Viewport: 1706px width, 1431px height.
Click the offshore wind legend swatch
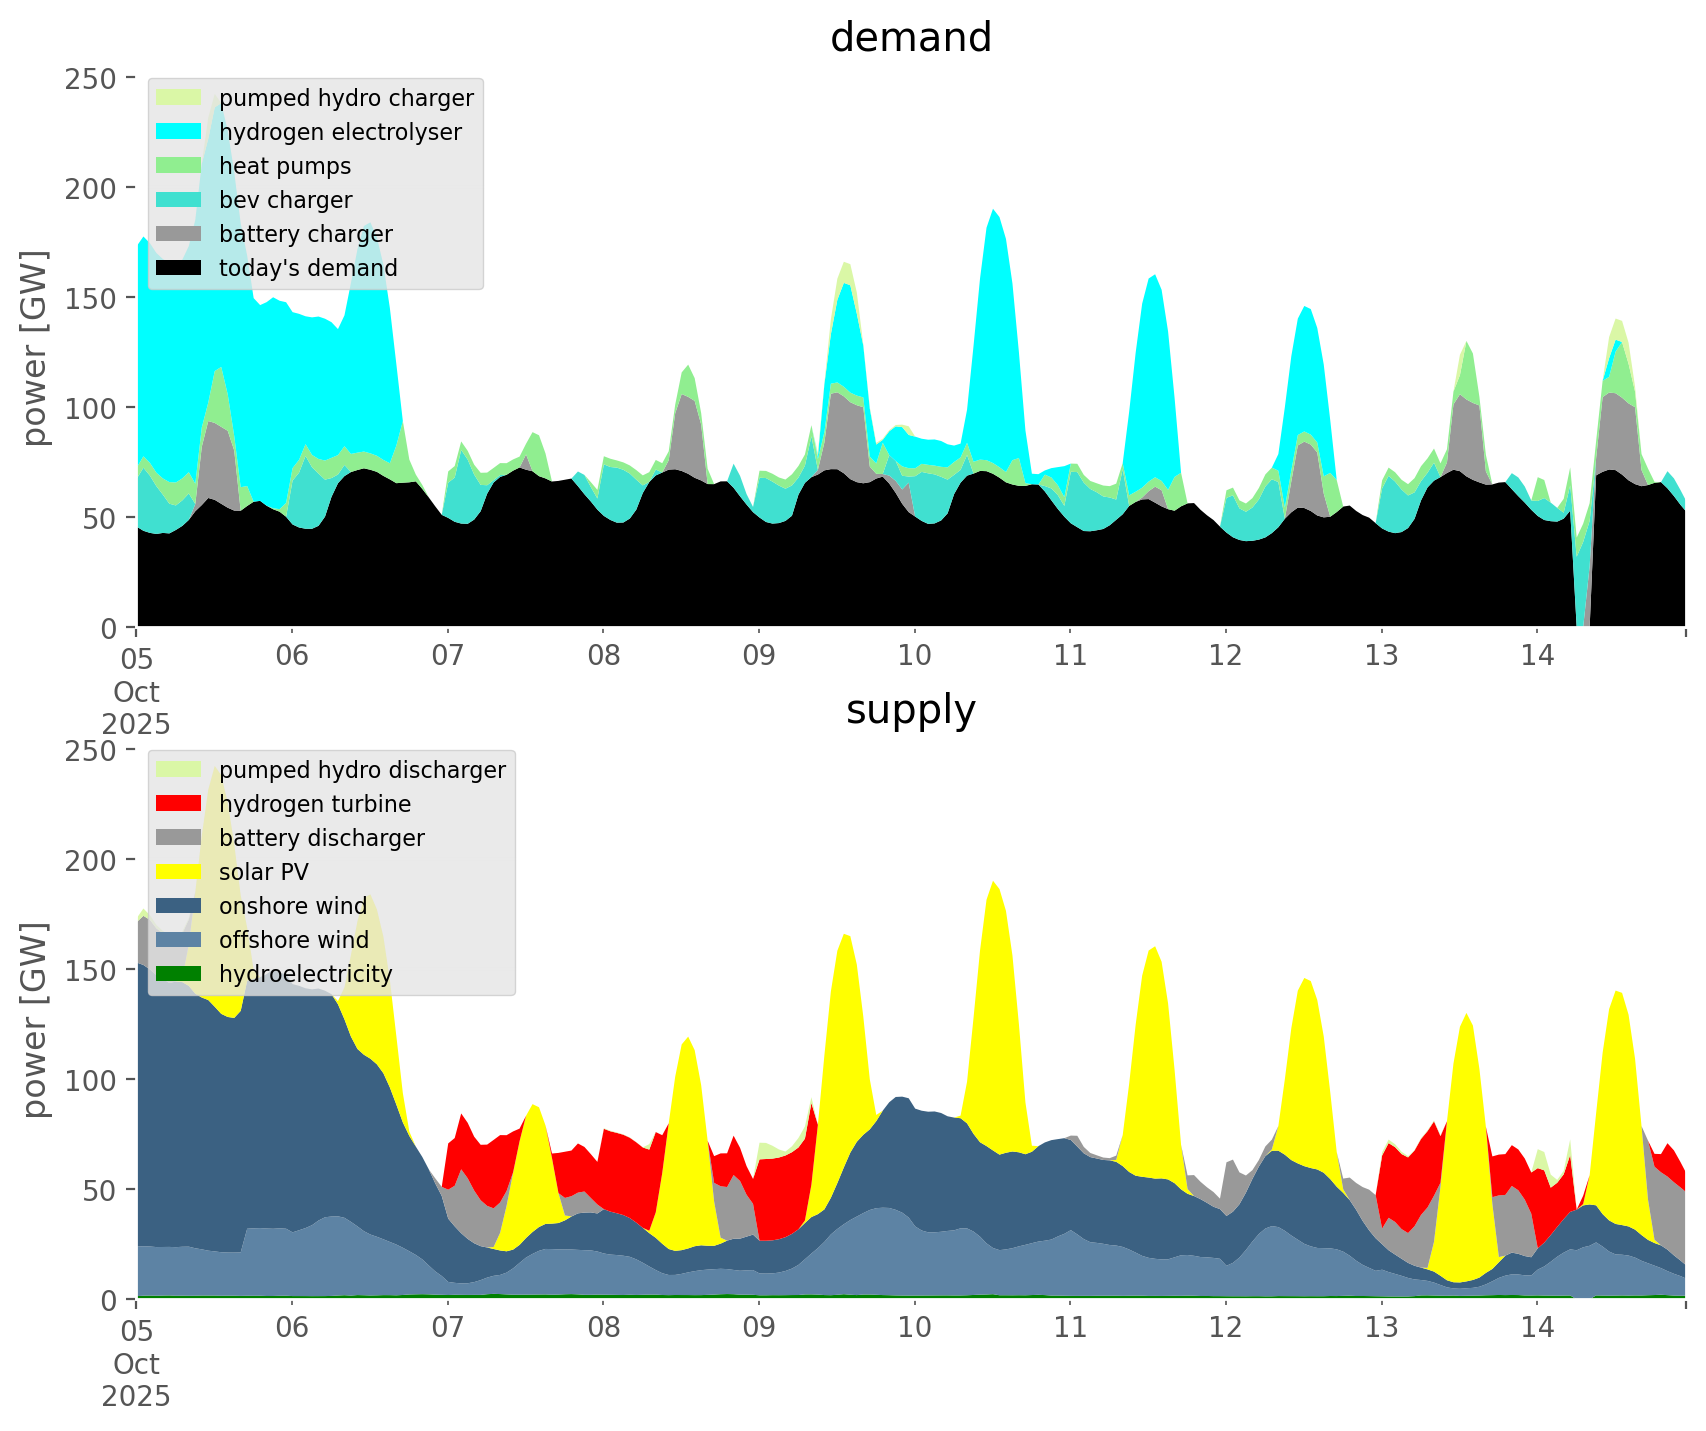click(180, 940)
